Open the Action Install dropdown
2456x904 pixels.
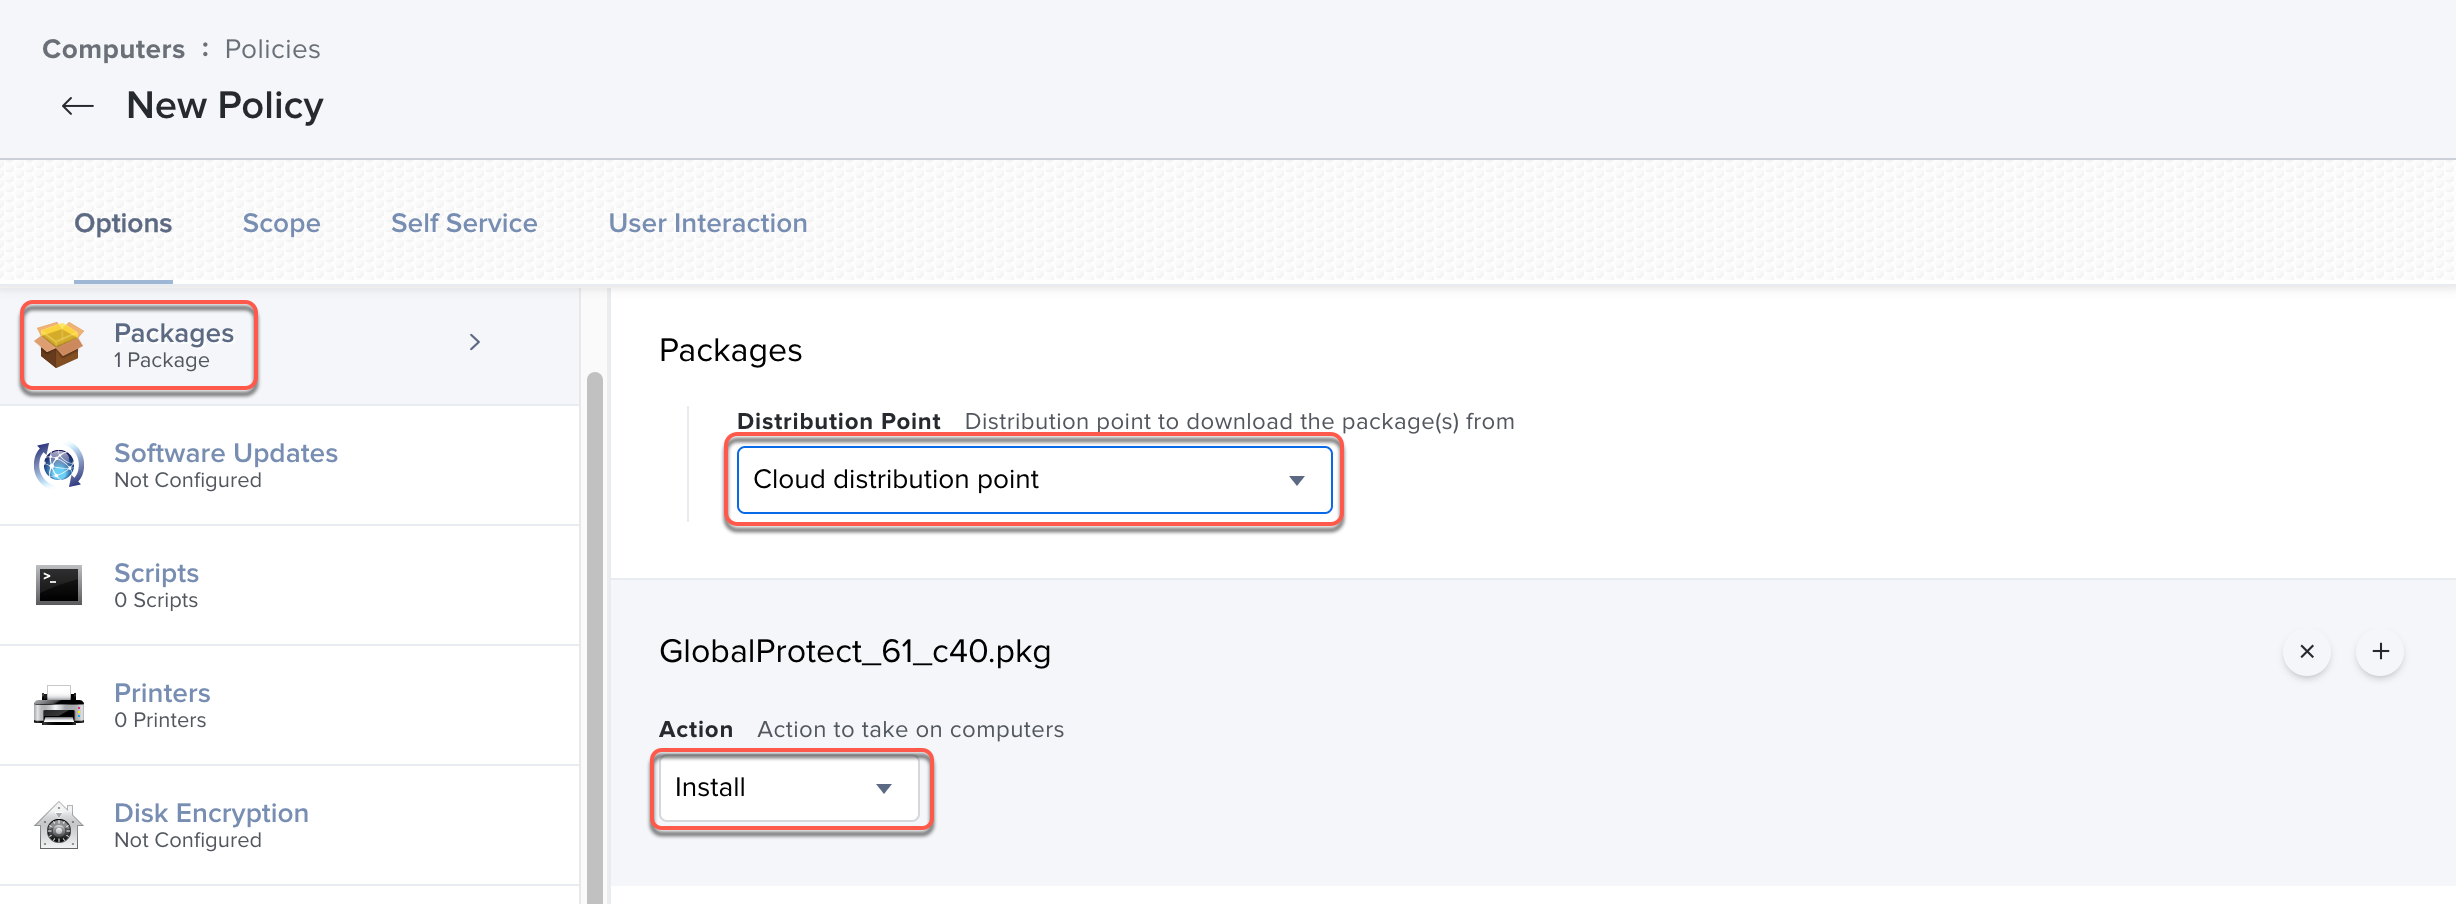point(788,788)
